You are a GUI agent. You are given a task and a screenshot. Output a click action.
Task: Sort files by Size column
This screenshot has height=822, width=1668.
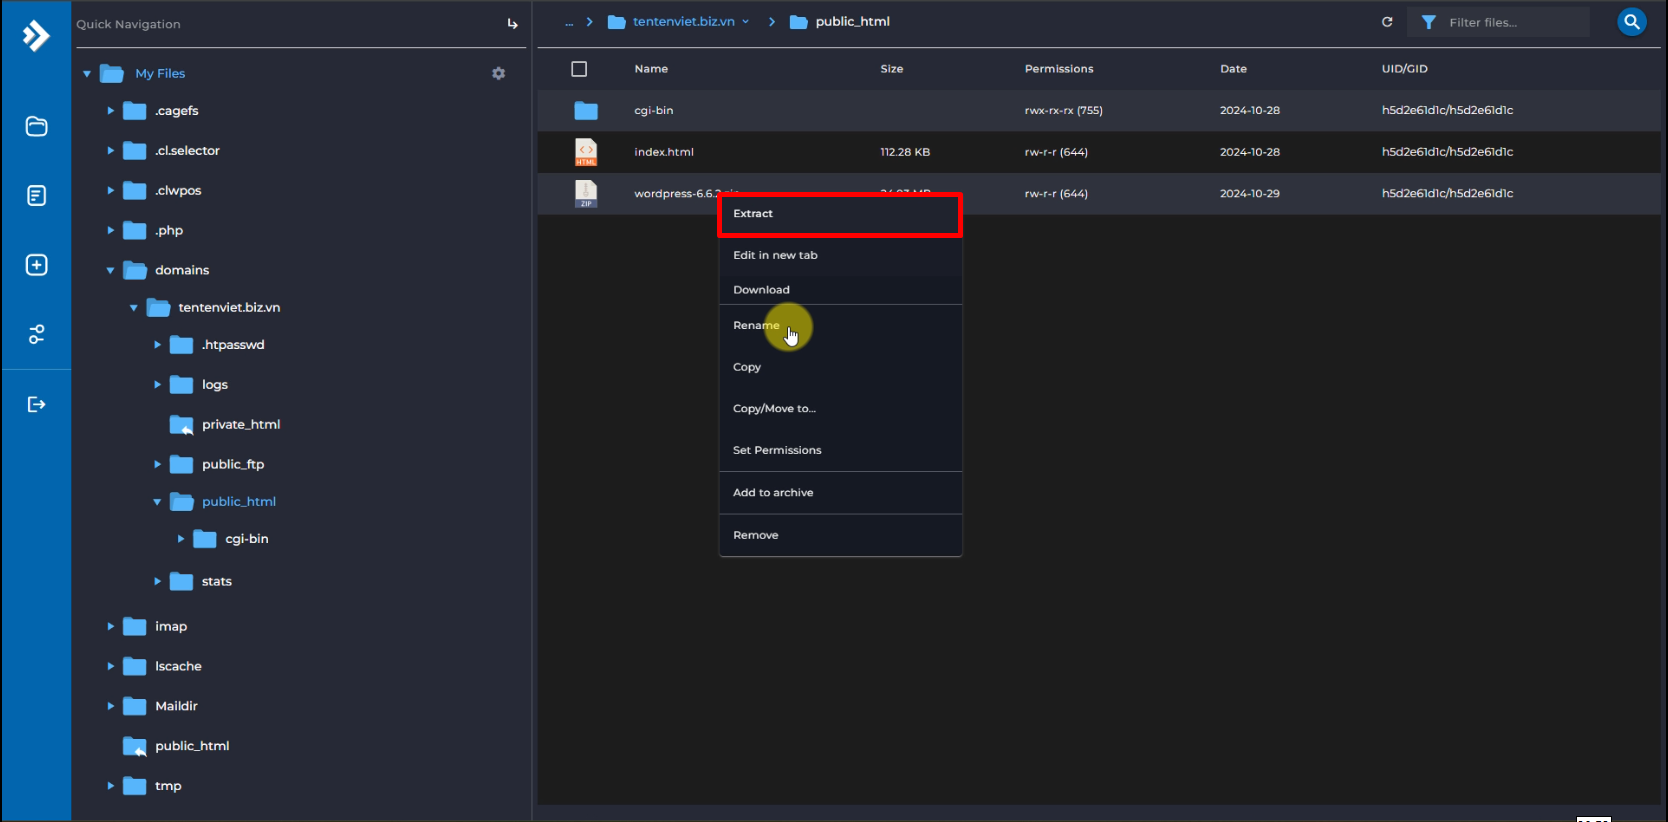point(892,69)
